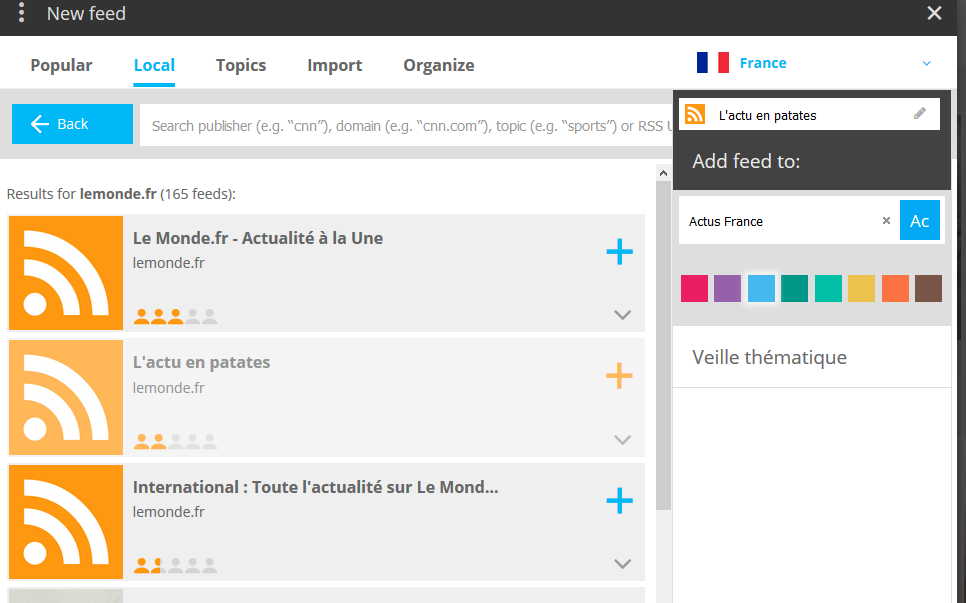Pick the brown color swatch
966x603 pixels.
point(928,288)
